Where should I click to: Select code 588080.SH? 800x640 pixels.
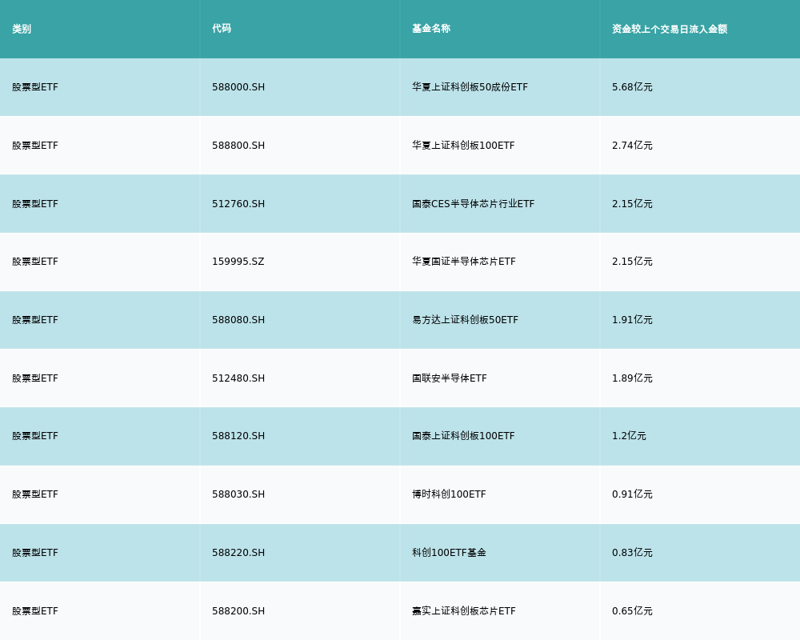point(238,319)
